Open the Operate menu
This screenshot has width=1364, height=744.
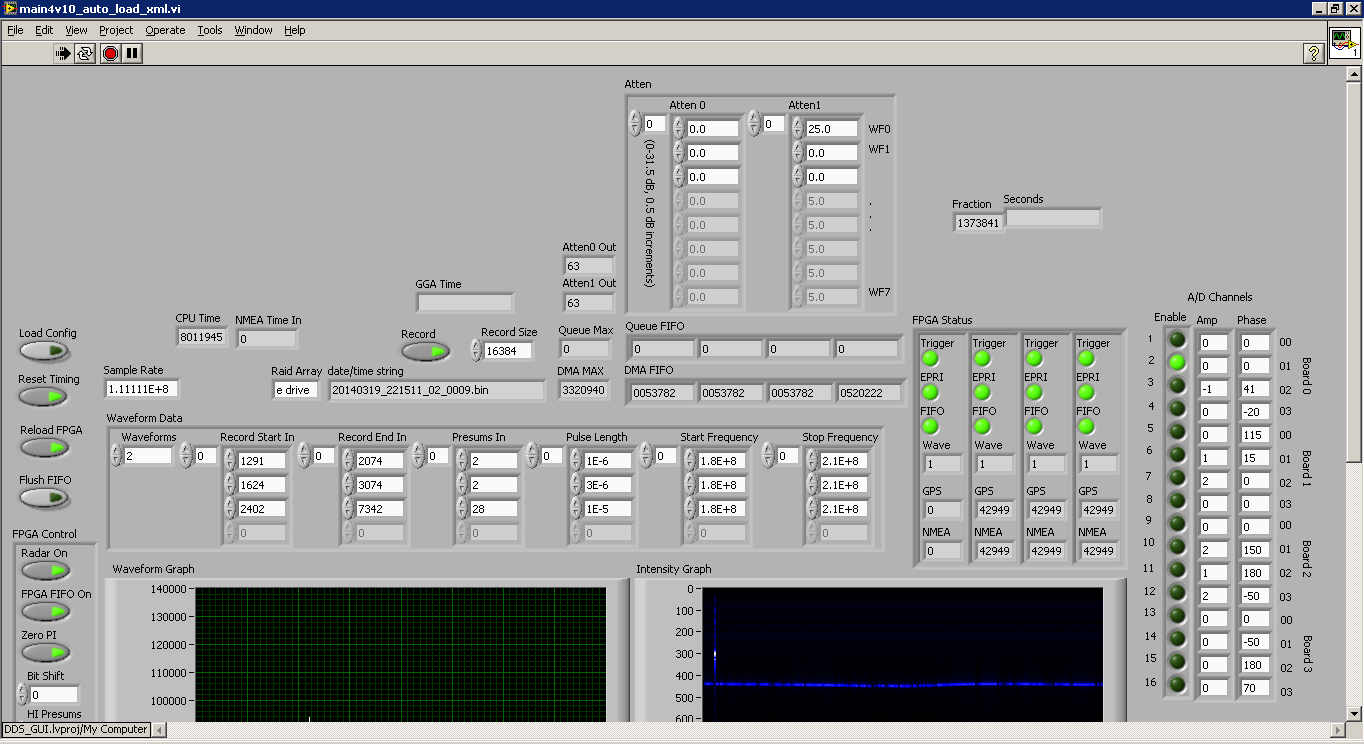pyautogui.click(x=165, y=30)
